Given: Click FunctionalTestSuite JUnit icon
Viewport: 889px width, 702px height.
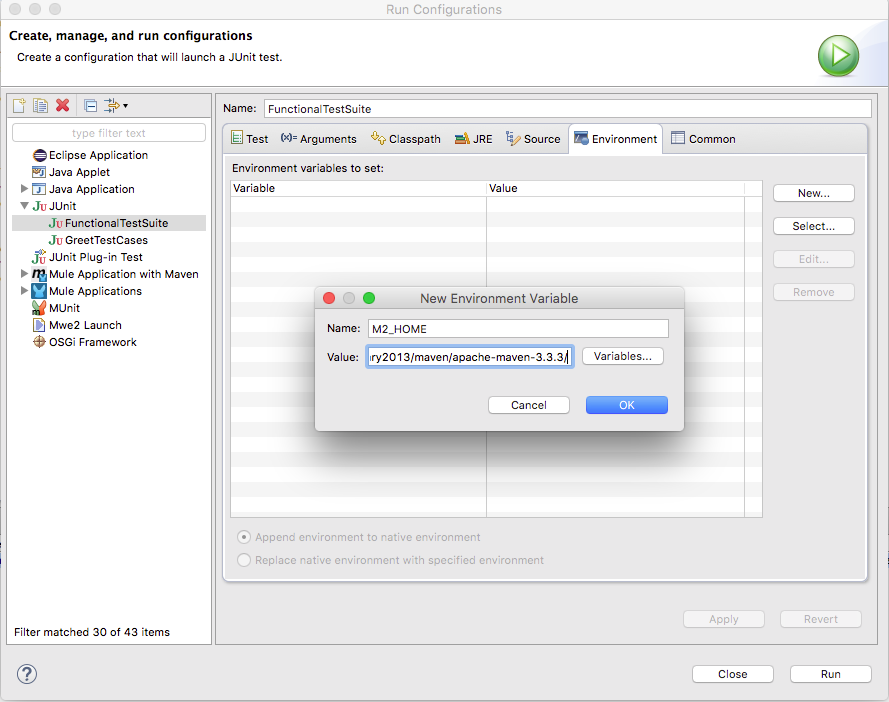Looking at the screenshot, I should pos(55,223).
